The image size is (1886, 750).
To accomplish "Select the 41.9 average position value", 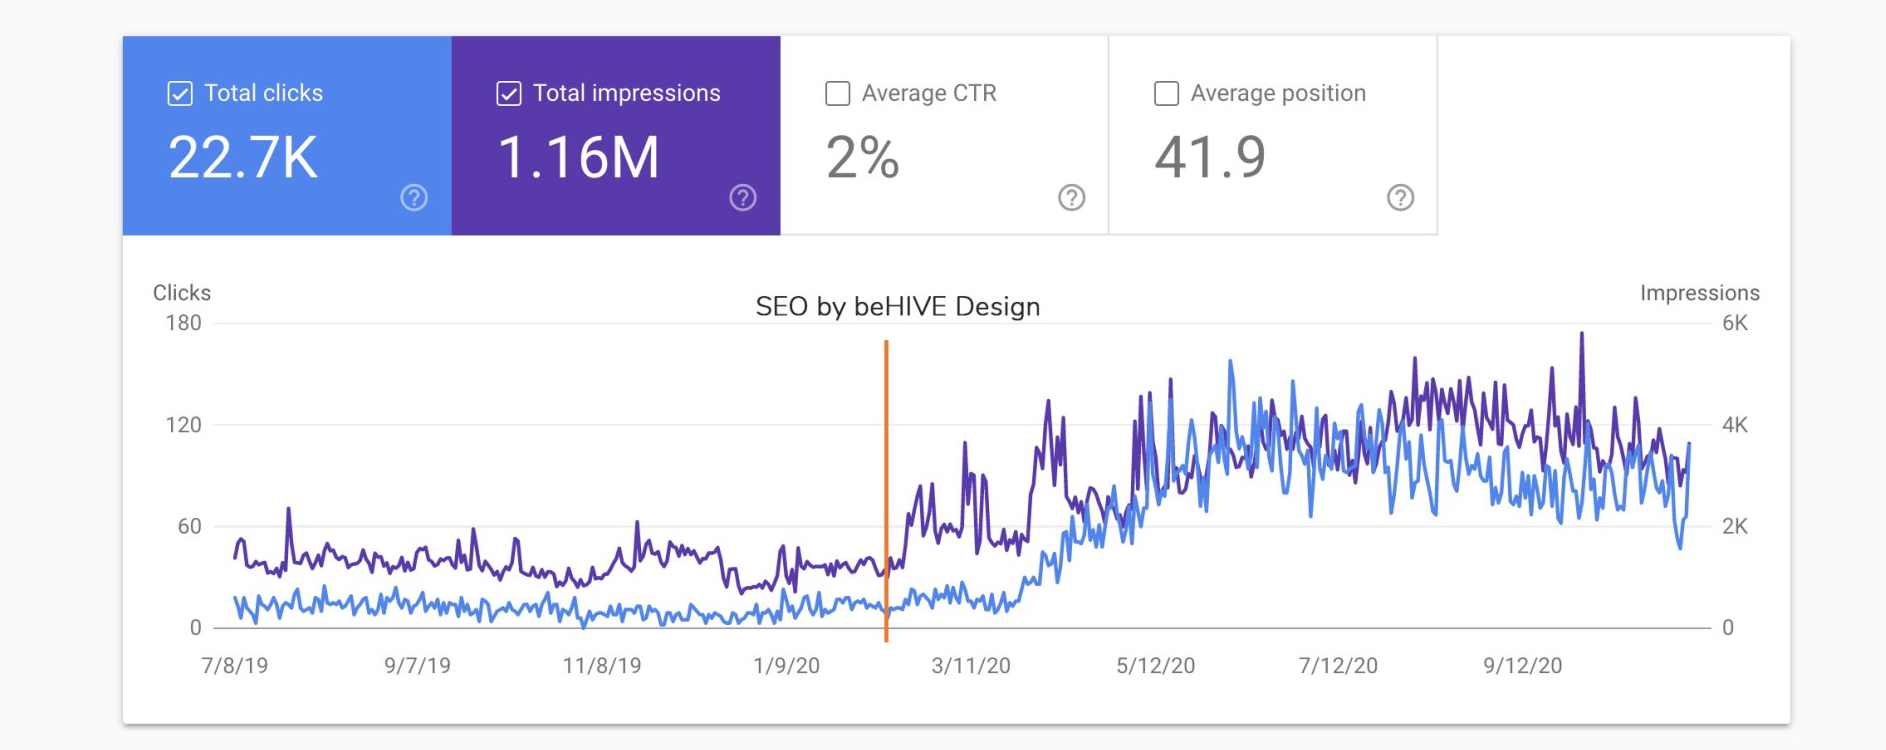I will pos(1210,158).
